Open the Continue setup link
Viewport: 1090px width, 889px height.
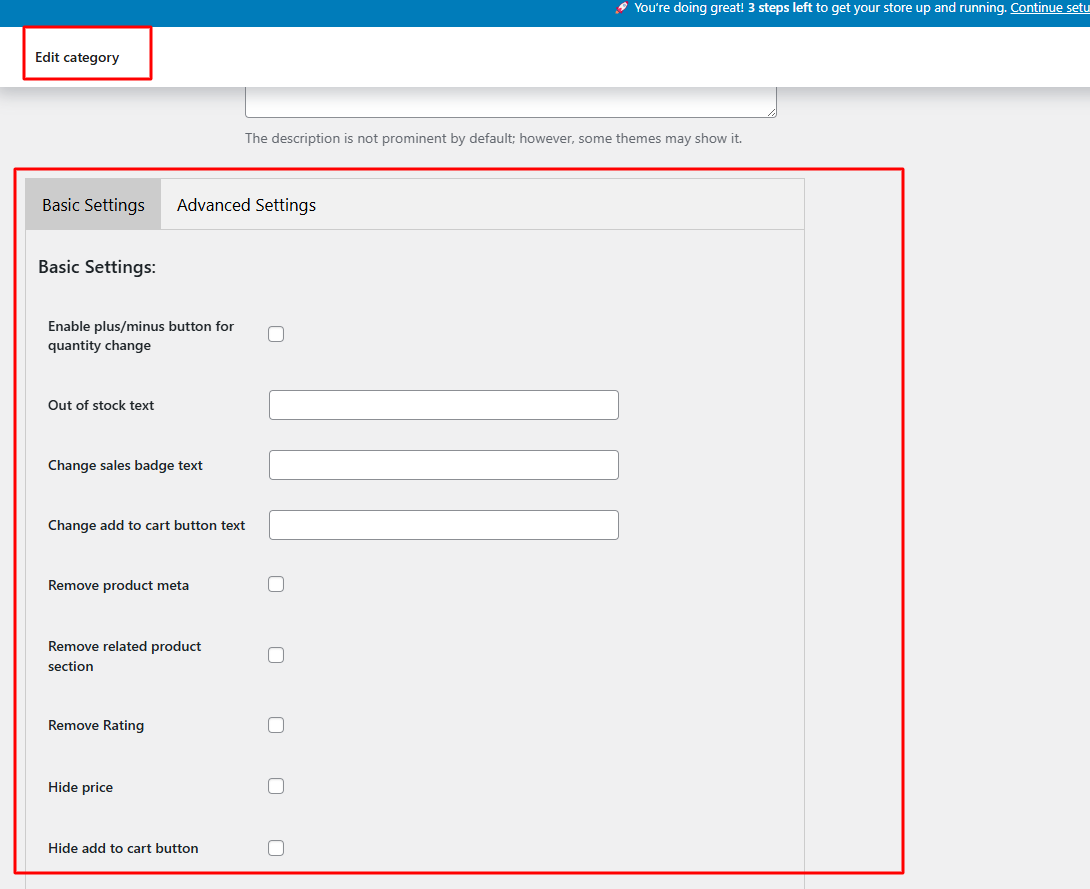coord(1049,8)
